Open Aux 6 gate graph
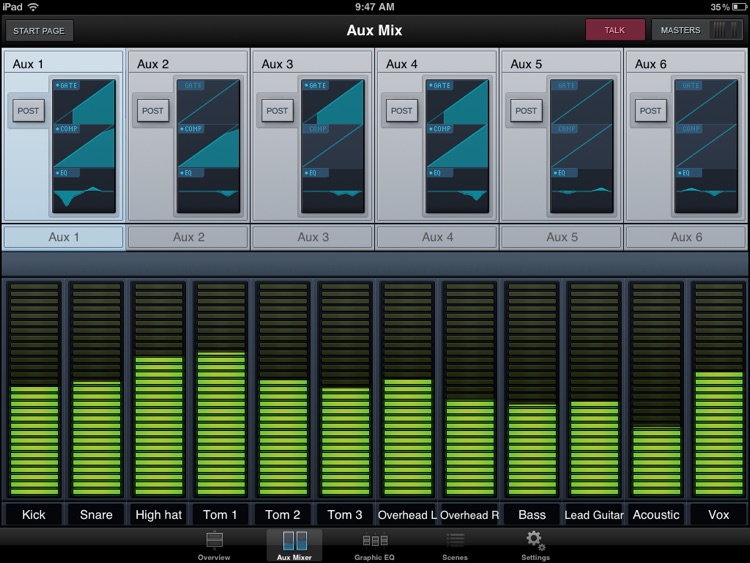 [706, 102]
